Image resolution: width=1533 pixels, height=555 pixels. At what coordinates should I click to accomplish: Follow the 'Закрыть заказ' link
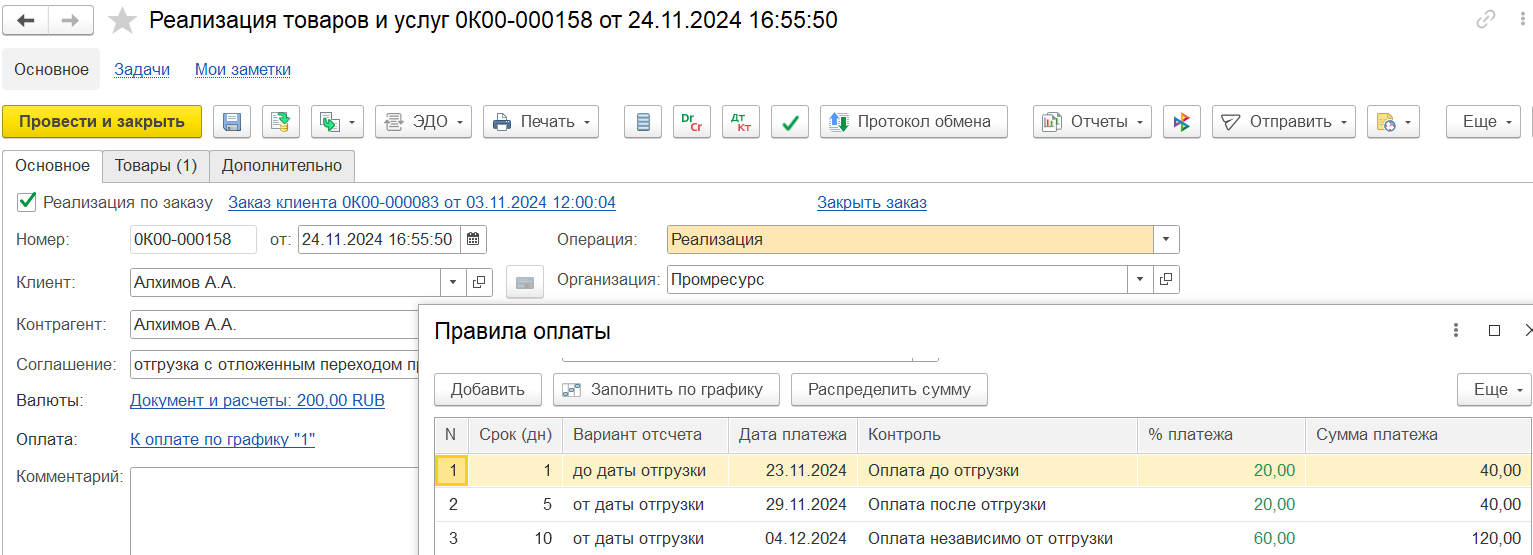[x=871, y=203]
